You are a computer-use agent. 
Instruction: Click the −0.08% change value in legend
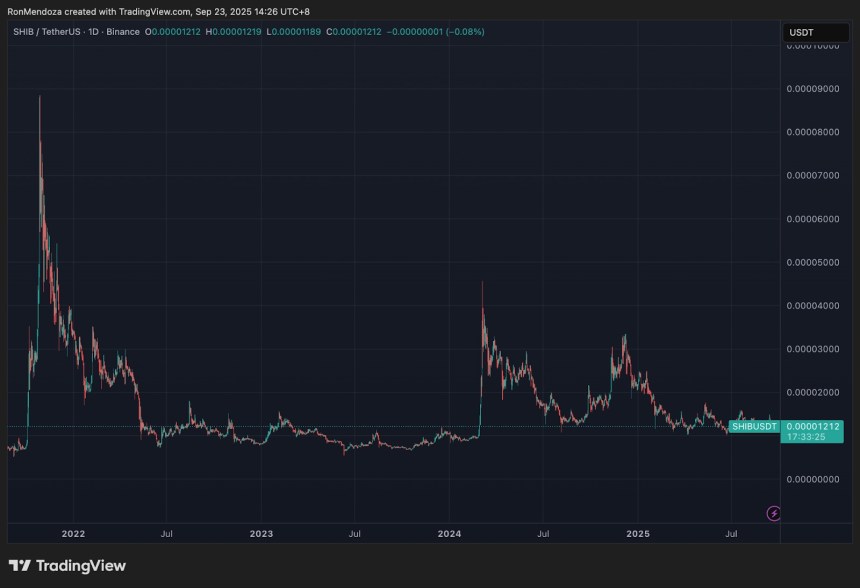(x=463, y=32)
